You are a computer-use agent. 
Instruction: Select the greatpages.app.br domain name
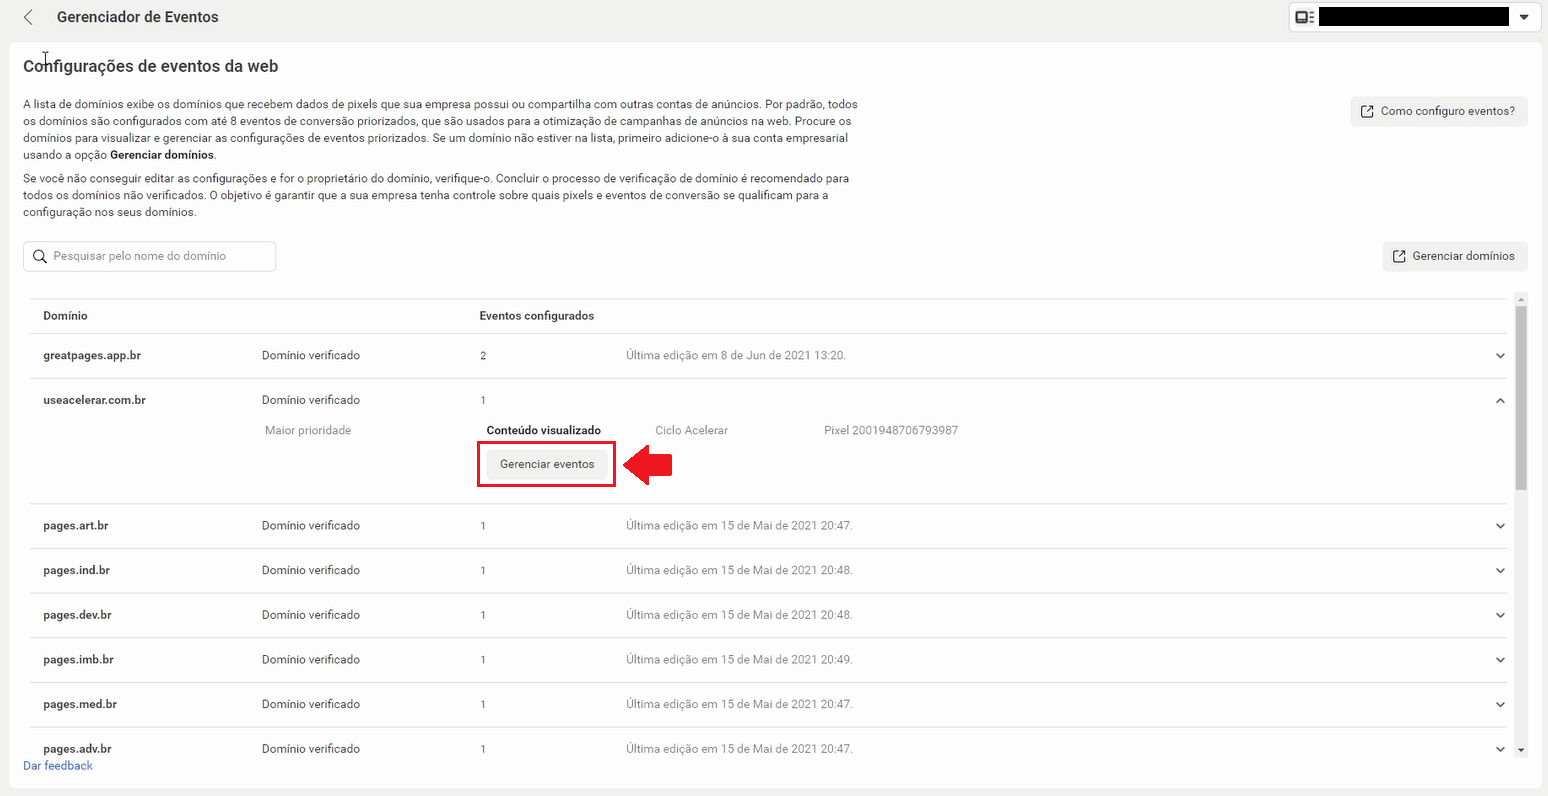pos(92,355)
